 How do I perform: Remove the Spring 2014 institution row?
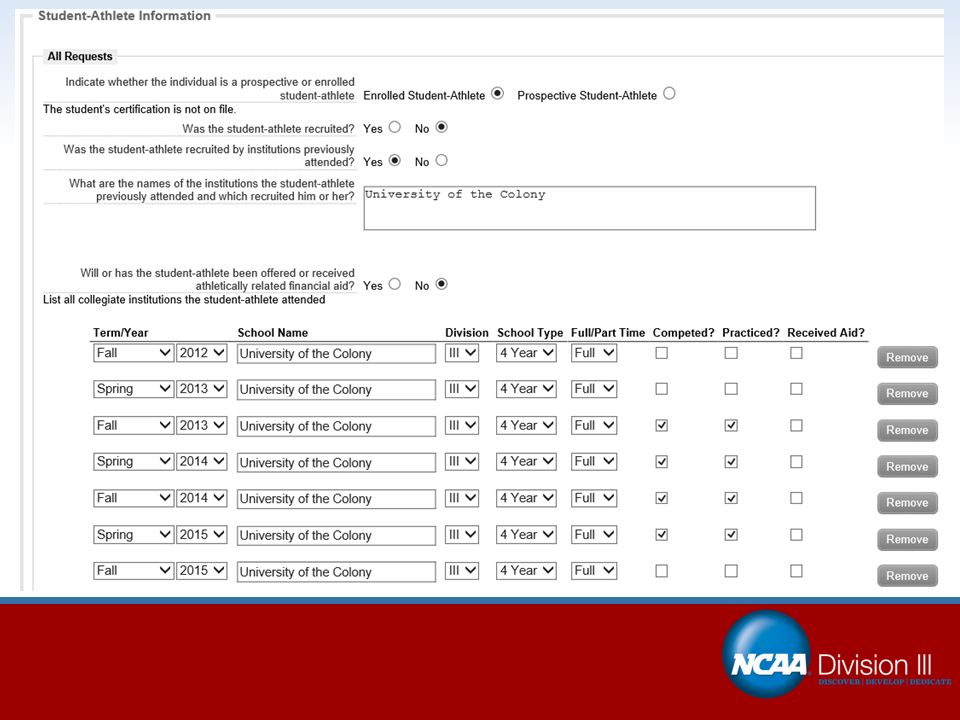click(907, 467)
